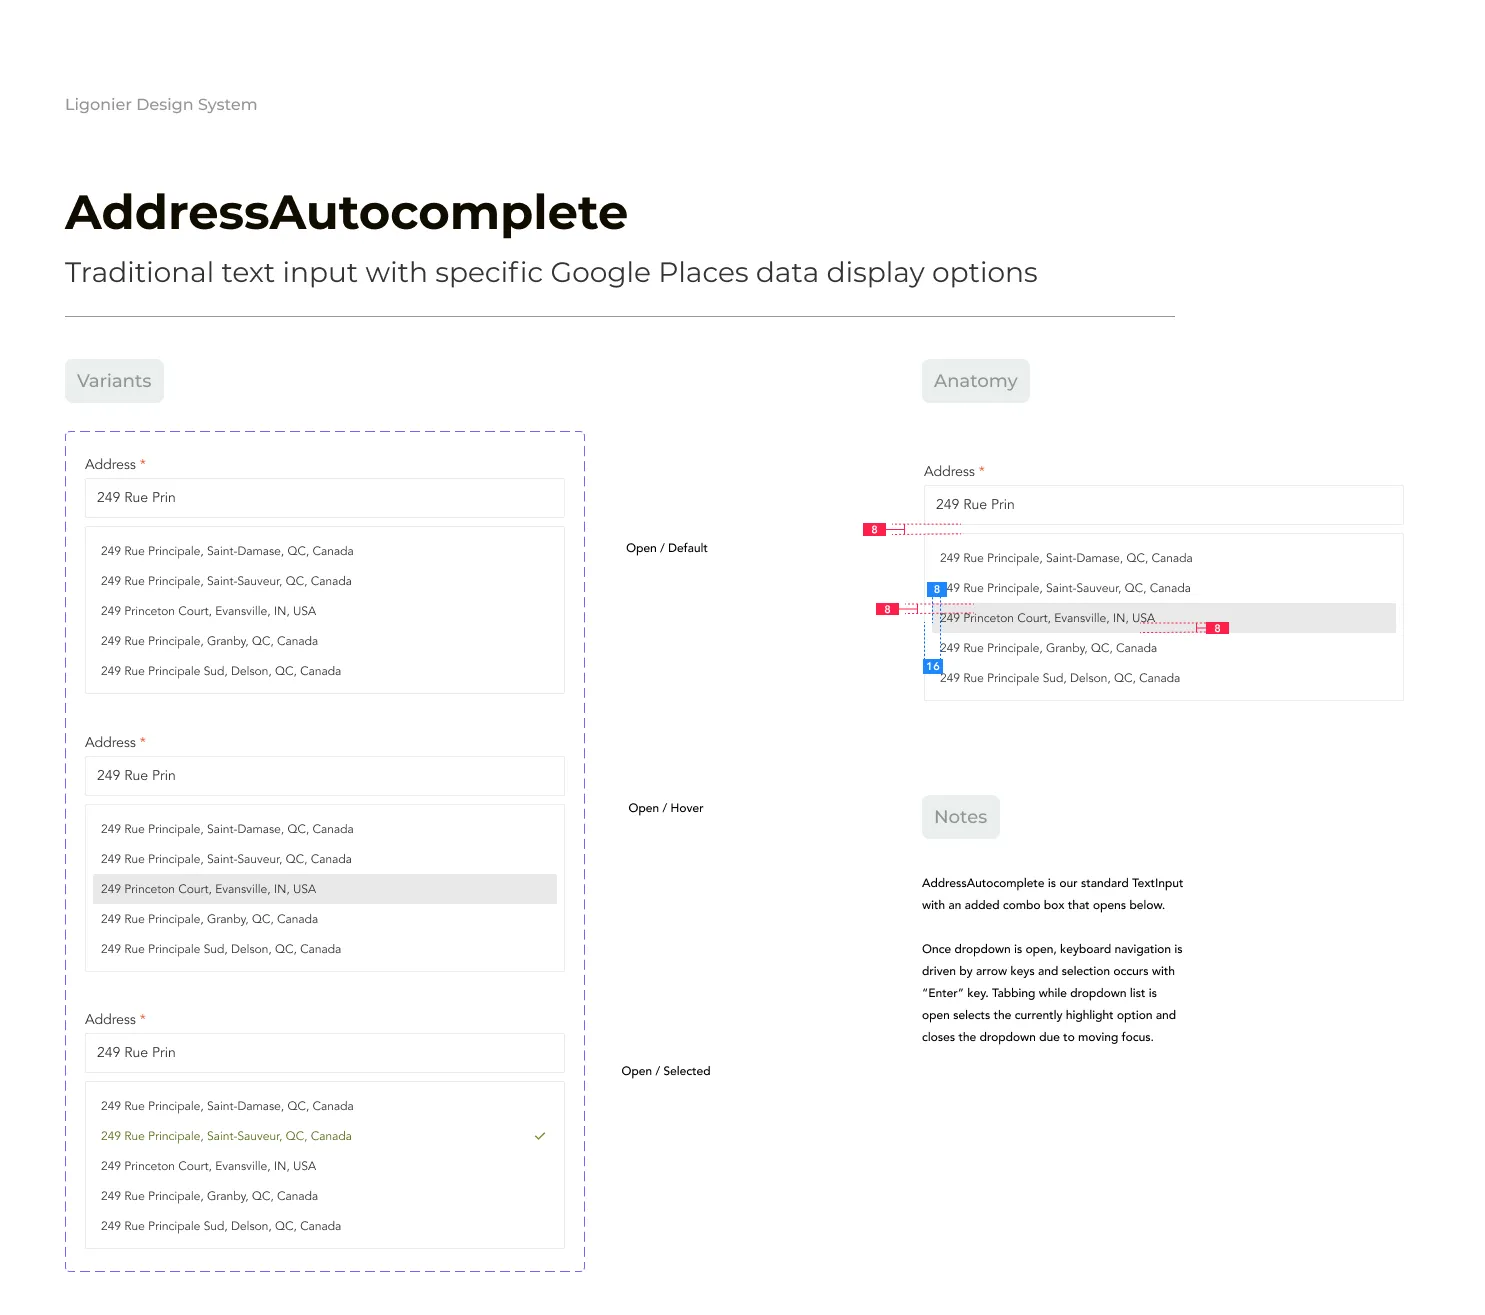
Task: Click the topmost Address input in Variants
Action: [324, 498]
